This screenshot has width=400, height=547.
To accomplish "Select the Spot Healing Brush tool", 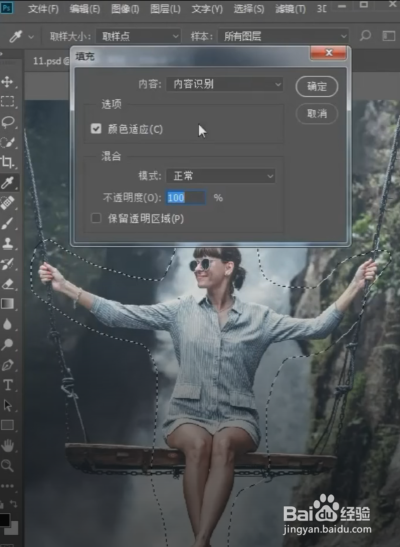I will click(x=7, y=202).
